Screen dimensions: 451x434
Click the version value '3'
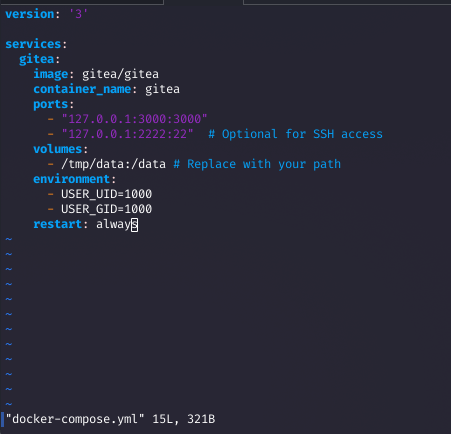[78, 14]
